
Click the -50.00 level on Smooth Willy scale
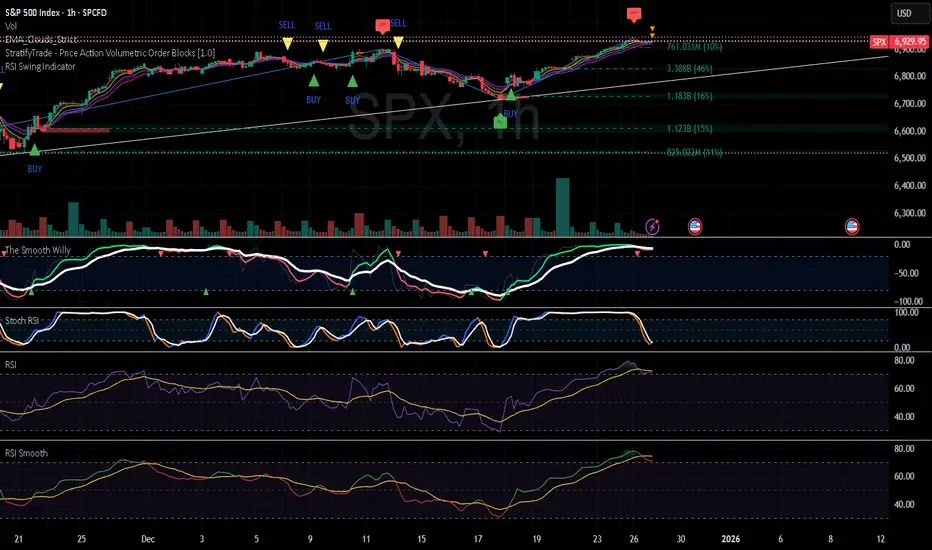point(905,273)
